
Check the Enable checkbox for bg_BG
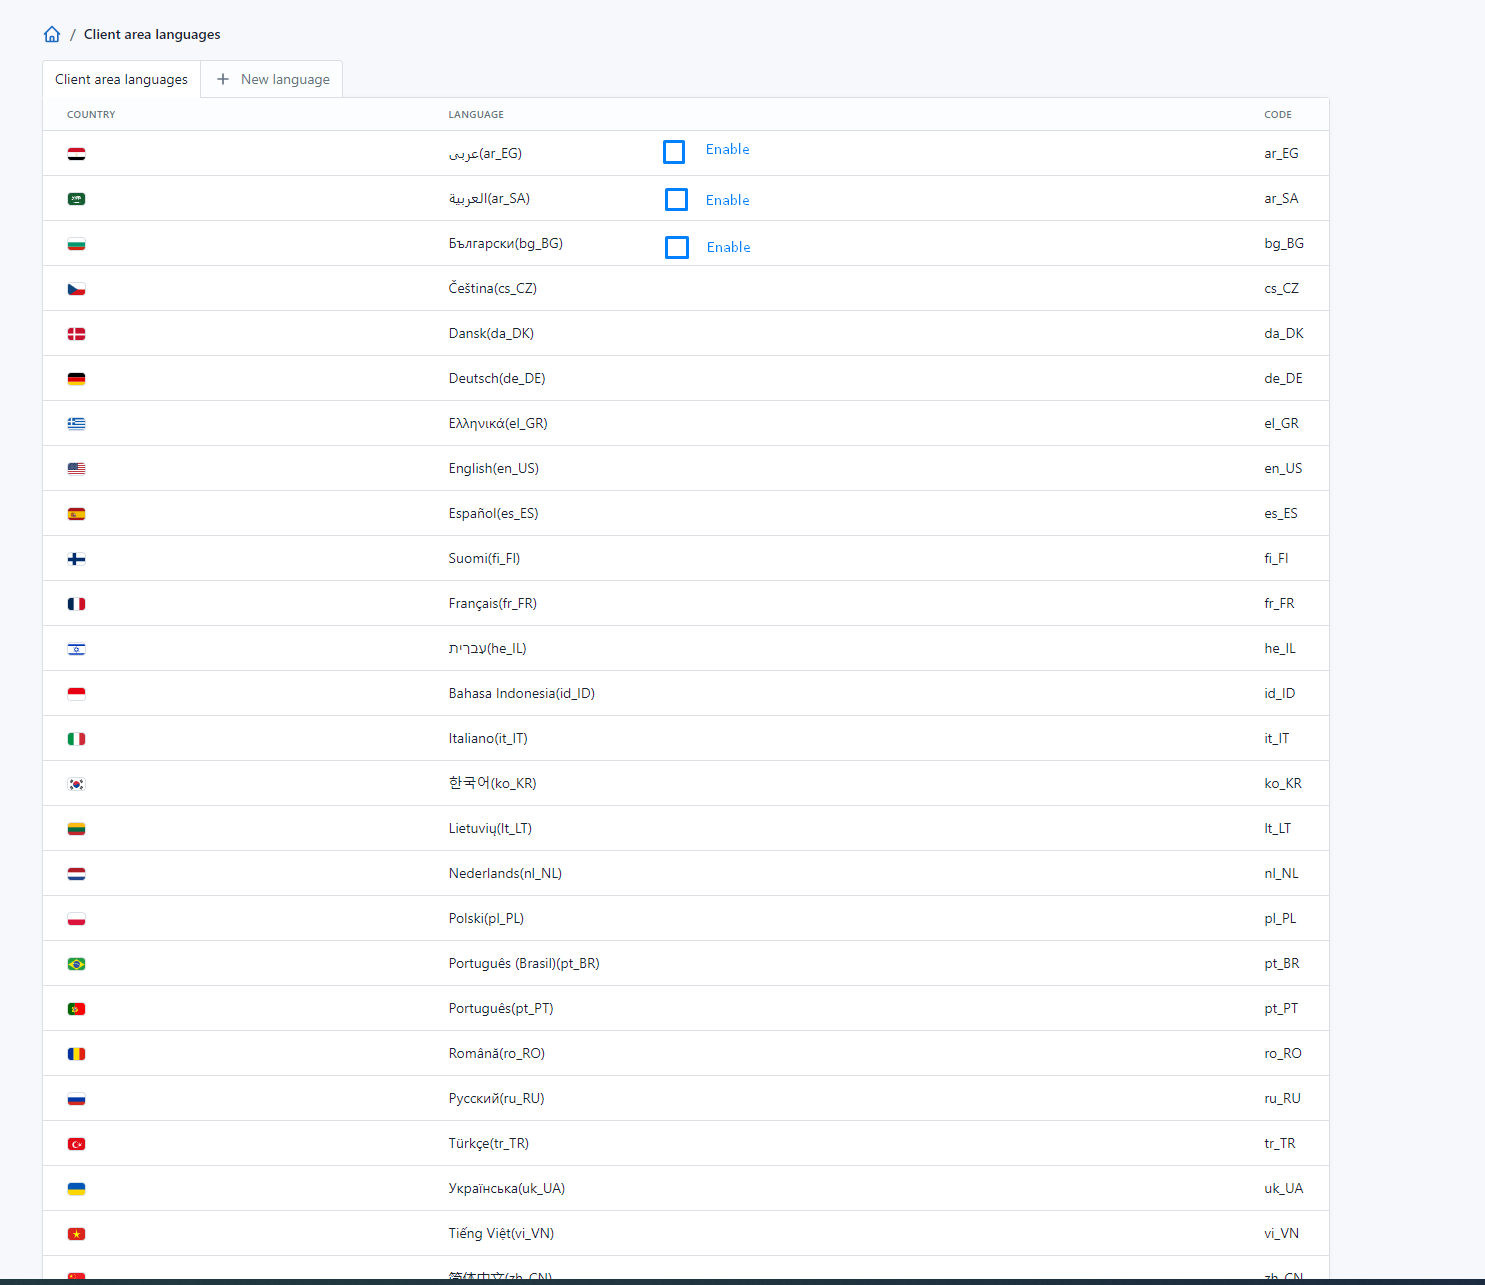pos(677,247)
